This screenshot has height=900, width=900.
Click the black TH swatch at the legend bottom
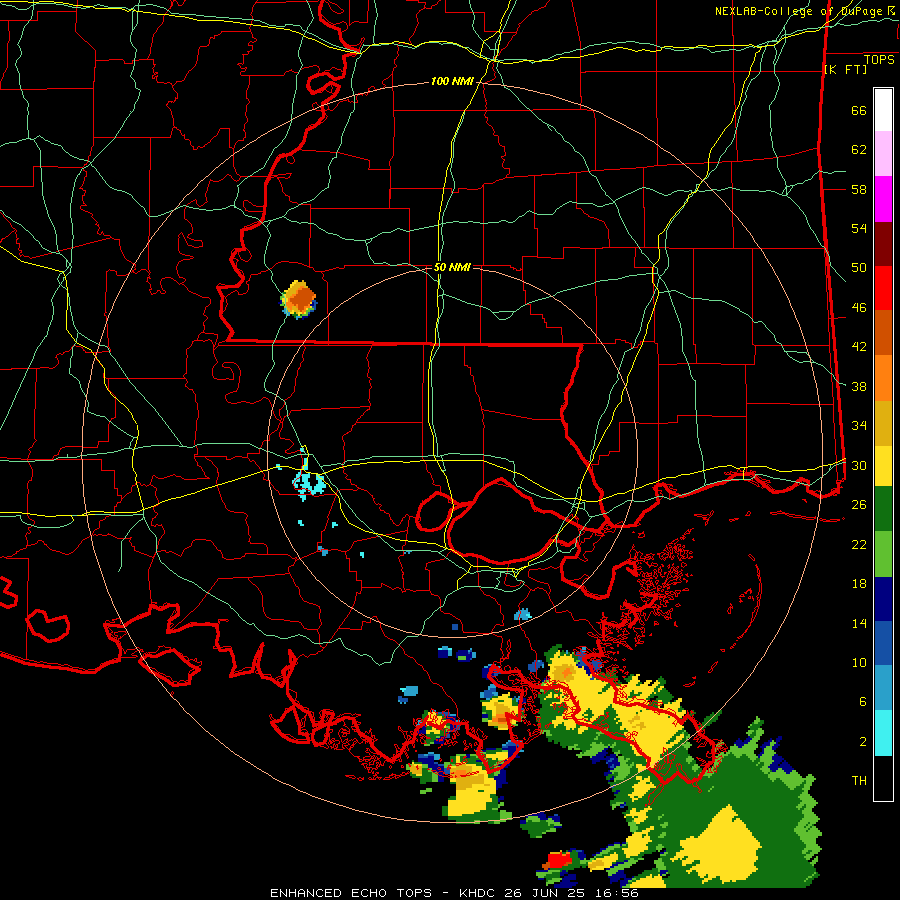[883, 778]
